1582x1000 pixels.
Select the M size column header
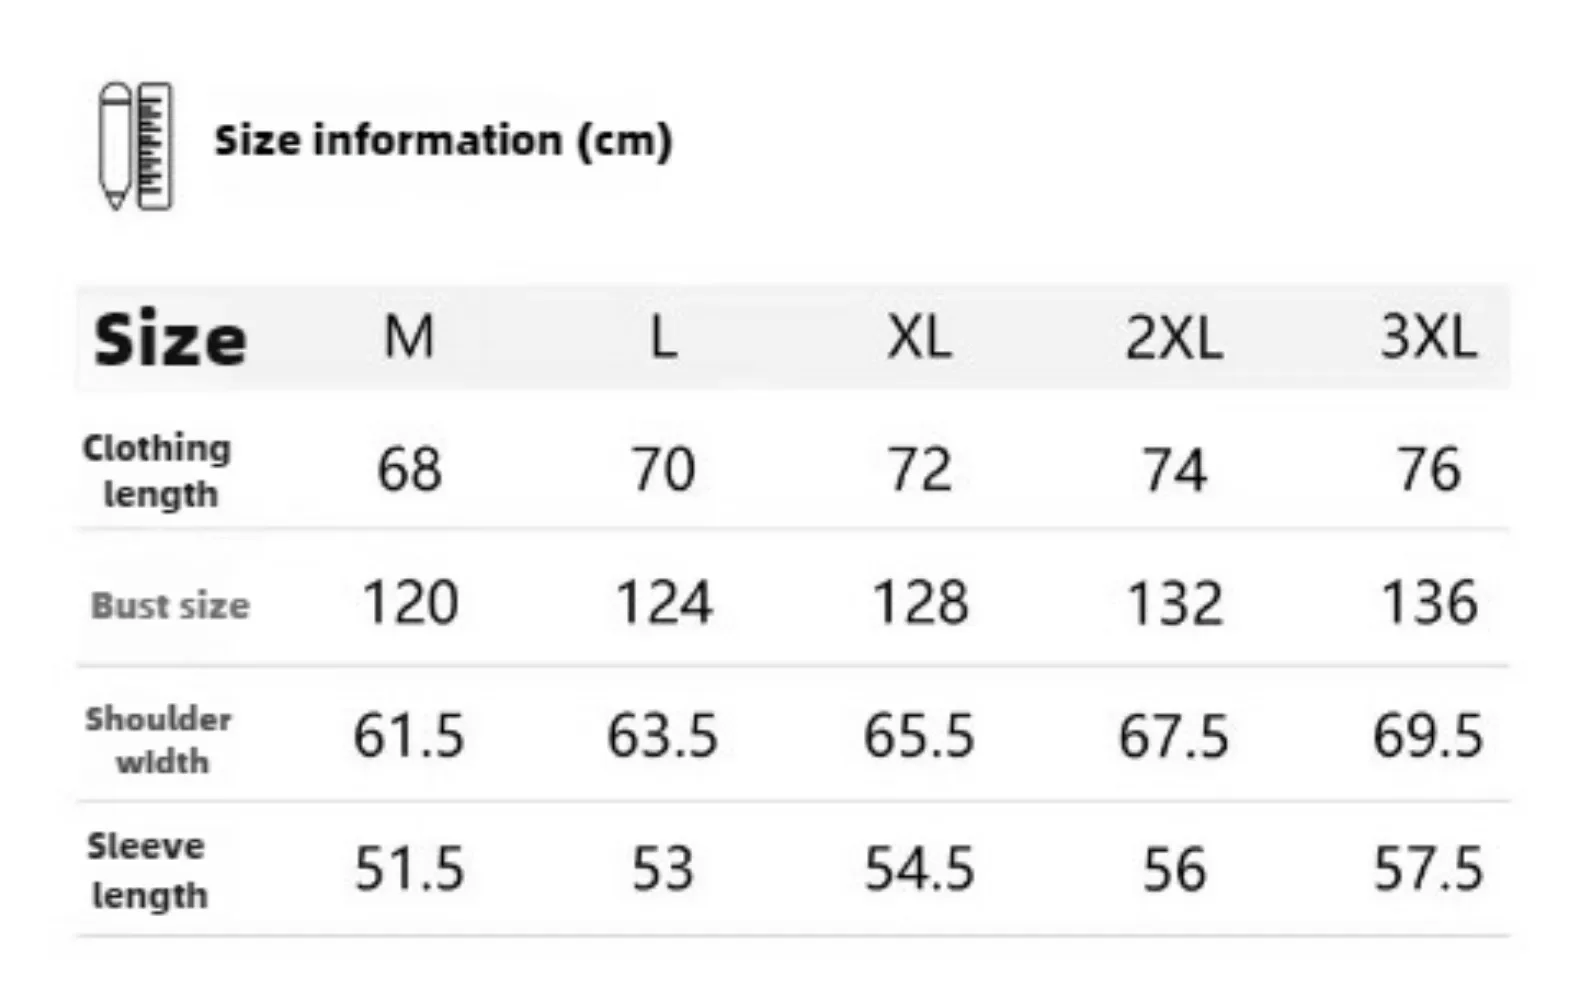pyautogui.click(x=409, y=336)
